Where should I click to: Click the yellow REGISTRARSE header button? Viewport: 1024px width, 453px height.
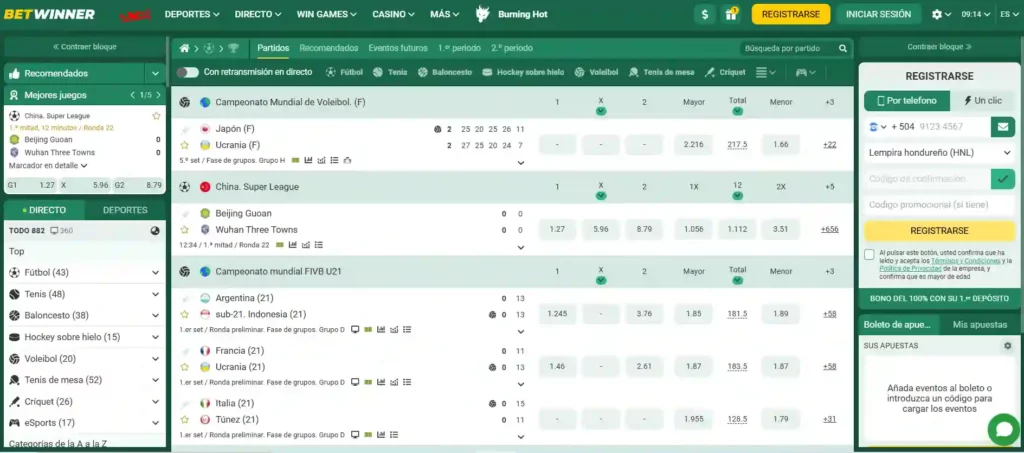point(791,14)
